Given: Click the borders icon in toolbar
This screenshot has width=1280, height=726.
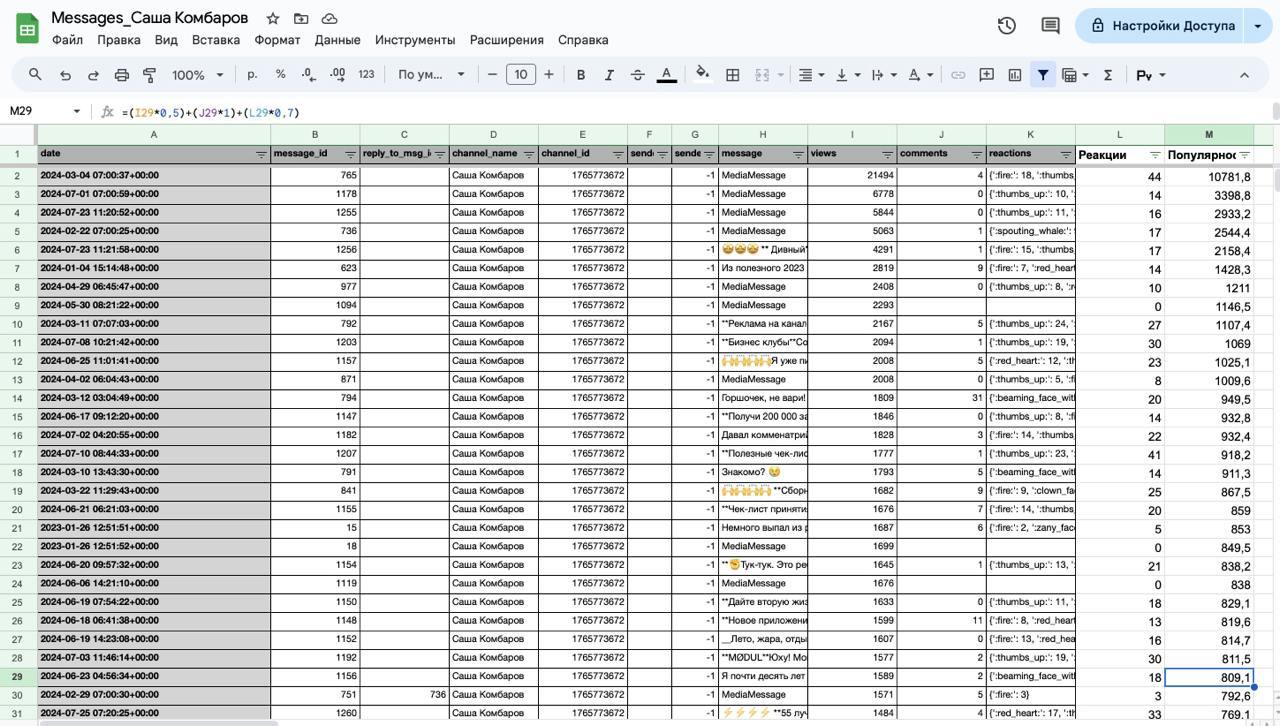Looking at the screenshot, I should pos(732,75).
